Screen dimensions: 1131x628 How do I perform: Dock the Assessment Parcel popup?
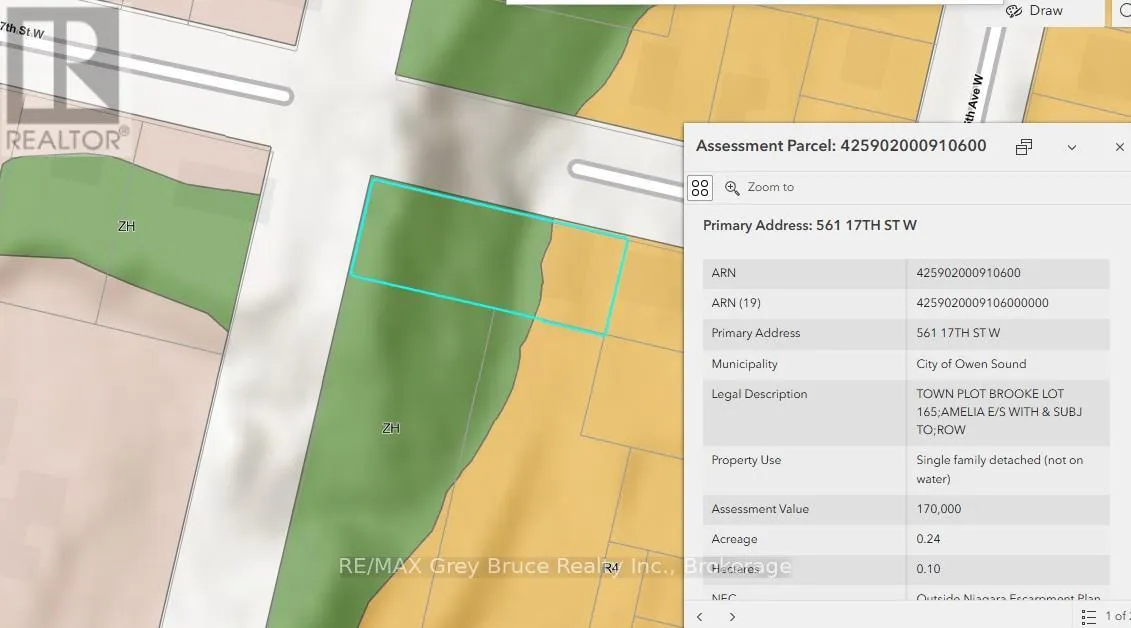(1023, 147)
